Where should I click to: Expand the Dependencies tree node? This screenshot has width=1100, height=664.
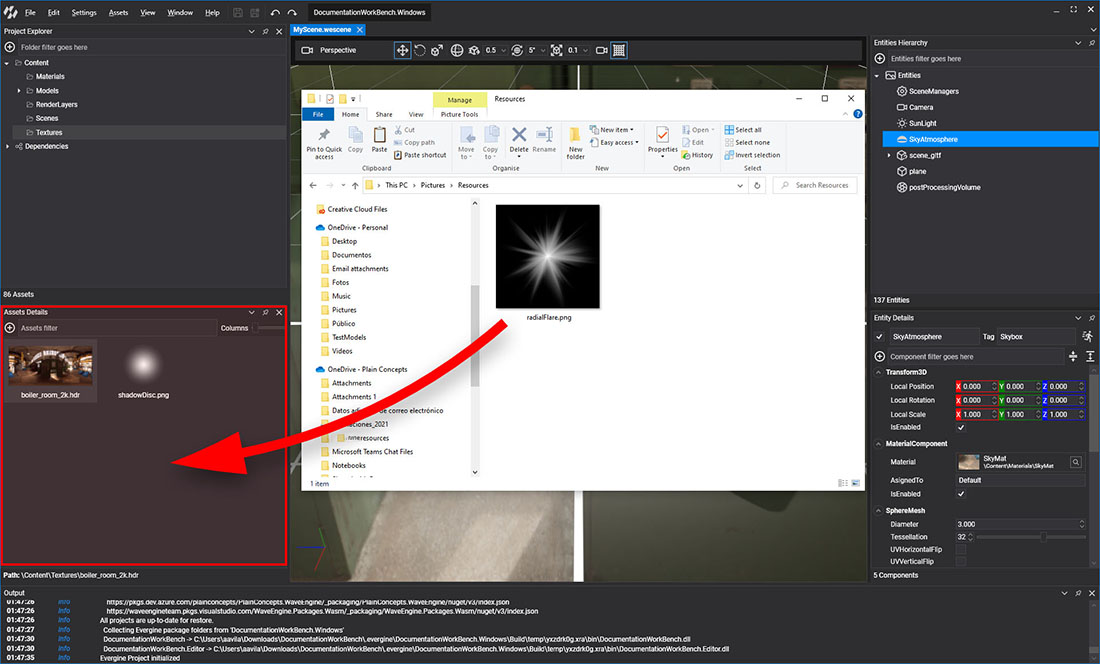pos(8,147)
